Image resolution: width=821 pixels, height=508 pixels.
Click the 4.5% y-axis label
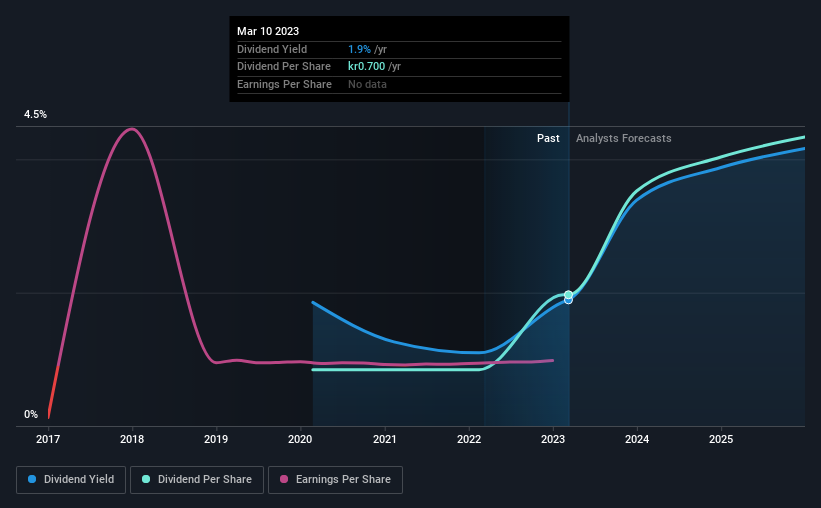coord(35,114)
